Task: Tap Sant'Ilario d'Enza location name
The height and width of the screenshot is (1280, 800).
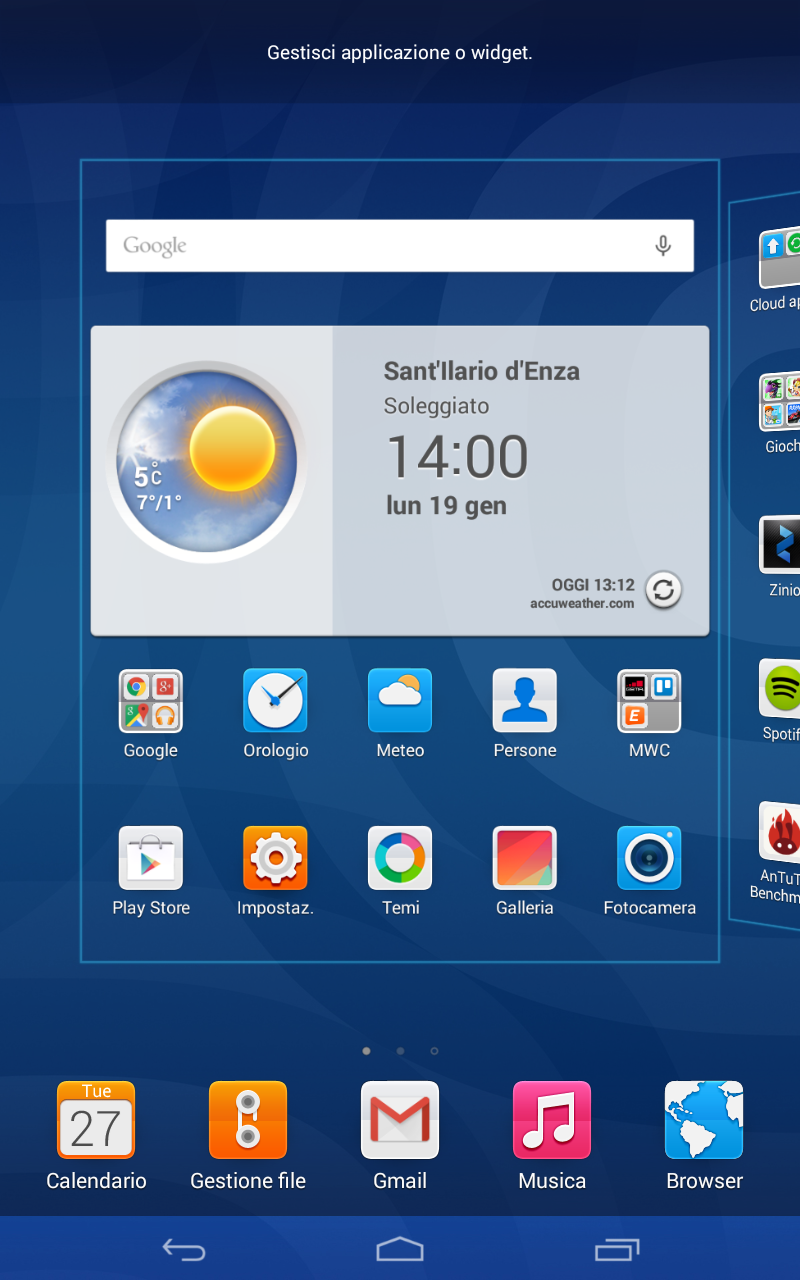Action: click(x=482, y=371)
